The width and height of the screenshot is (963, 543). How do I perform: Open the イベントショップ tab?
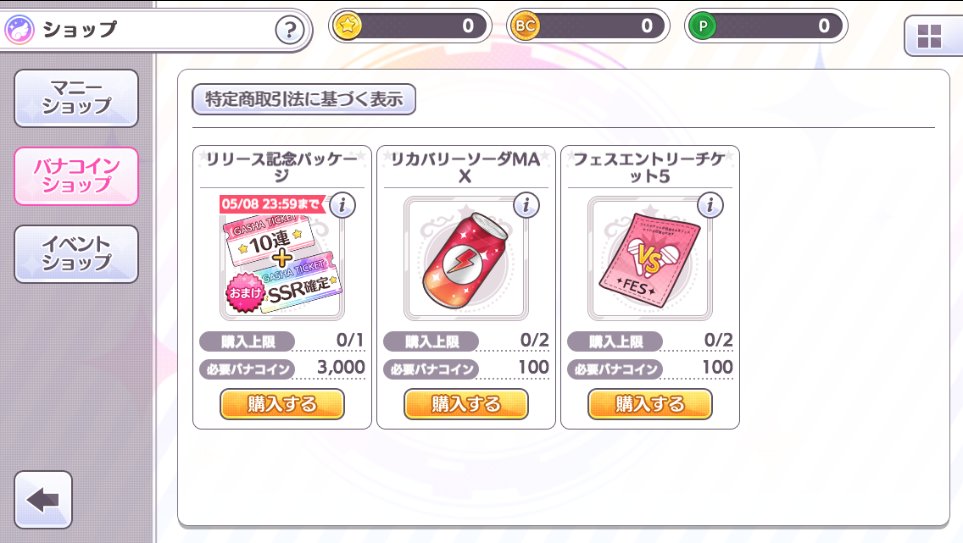click(x=76, y=254)
